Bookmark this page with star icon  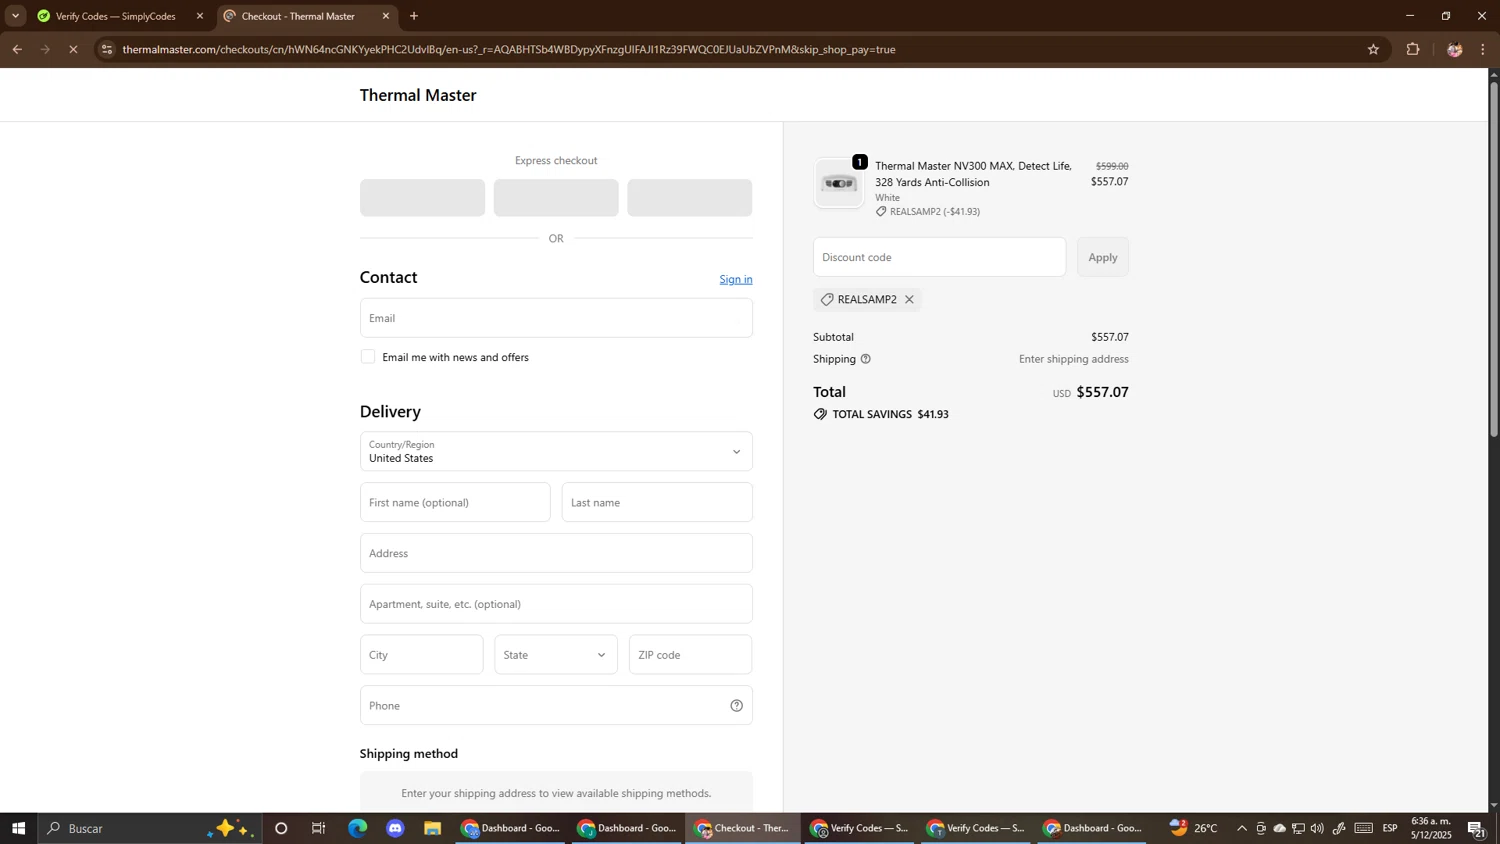click(1373, 49)
